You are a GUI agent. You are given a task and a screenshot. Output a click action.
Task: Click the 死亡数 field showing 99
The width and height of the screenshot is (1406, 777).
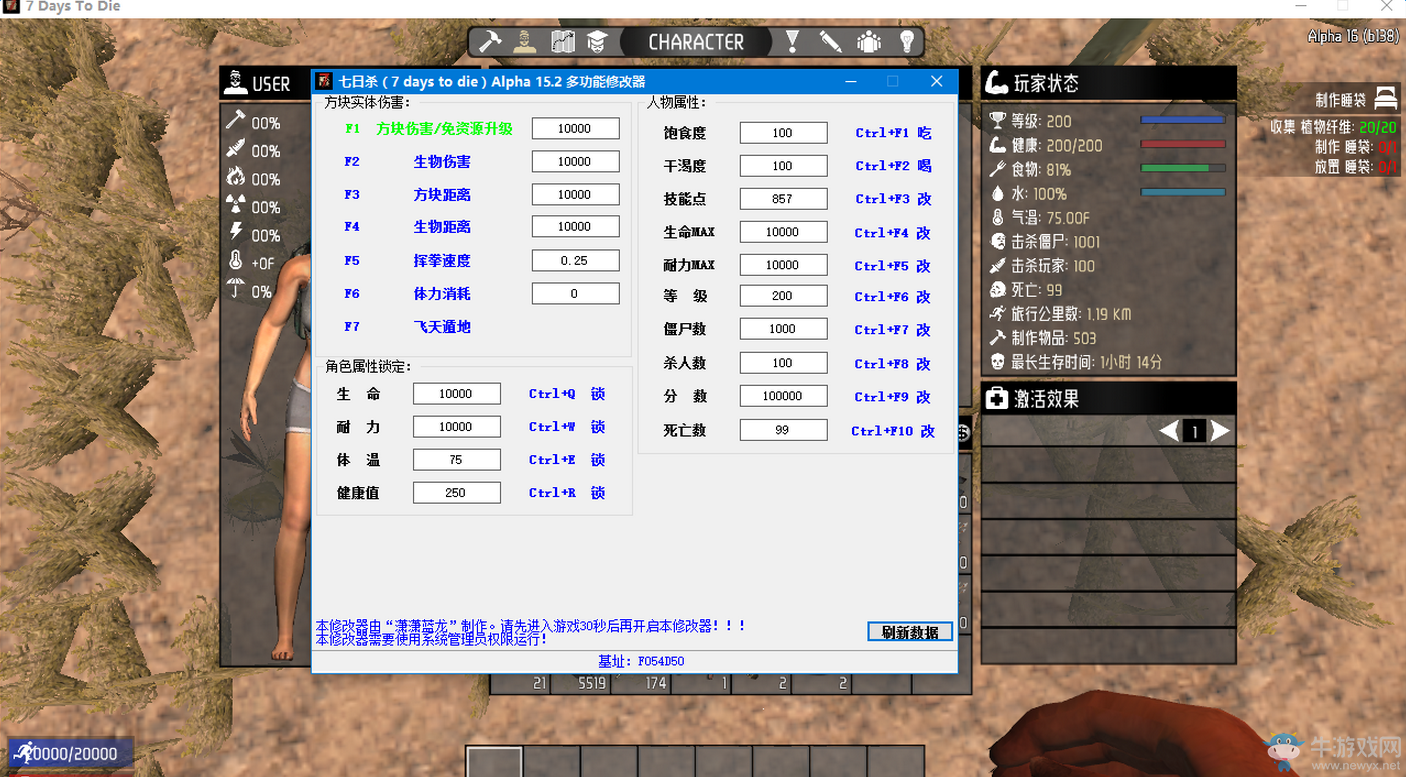(x=783, y=430)
